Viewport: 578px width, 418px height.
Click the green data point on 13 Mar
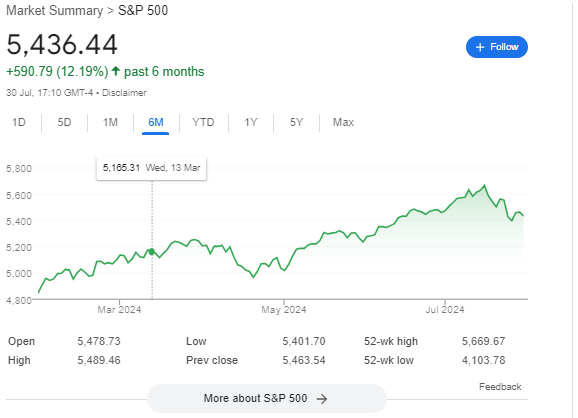[152, 252]
